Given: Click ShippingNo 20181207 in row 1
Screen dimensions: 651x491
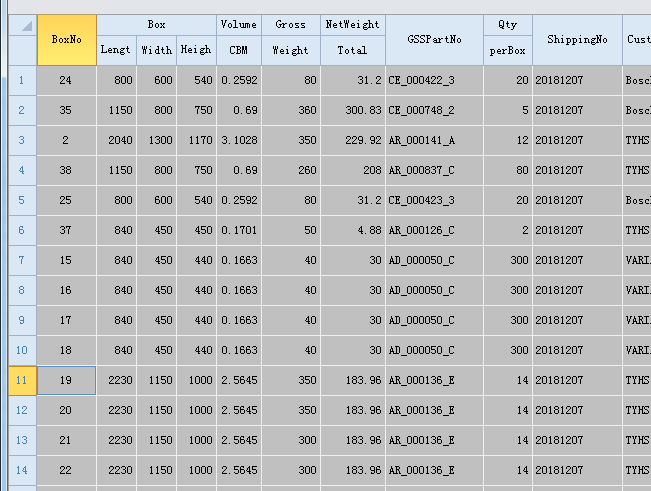Looking at the screenshot, I should 577,81.
